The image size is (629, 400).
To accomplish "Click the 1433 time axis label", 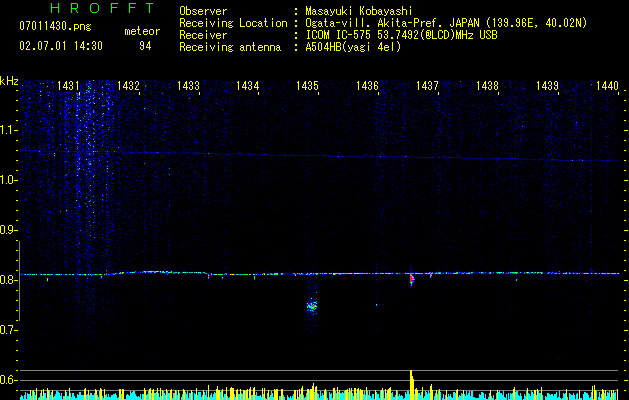I will coord(188,85).
